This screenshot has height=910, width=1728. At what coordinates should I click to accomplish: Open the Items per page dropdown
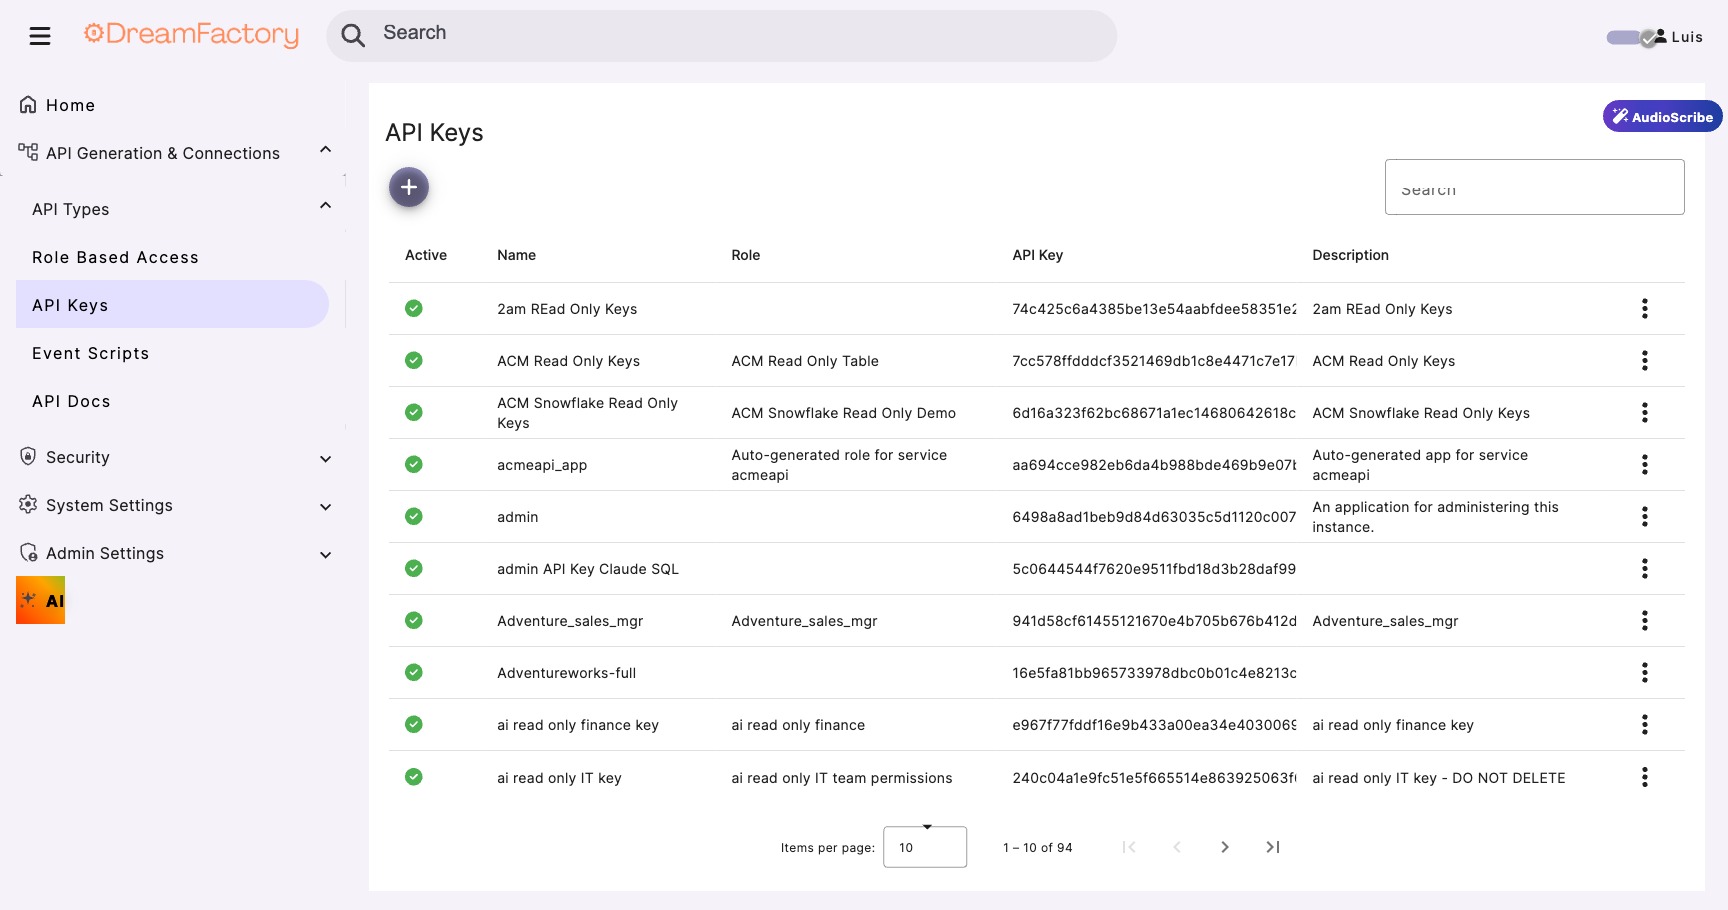[x=924, y=847]
